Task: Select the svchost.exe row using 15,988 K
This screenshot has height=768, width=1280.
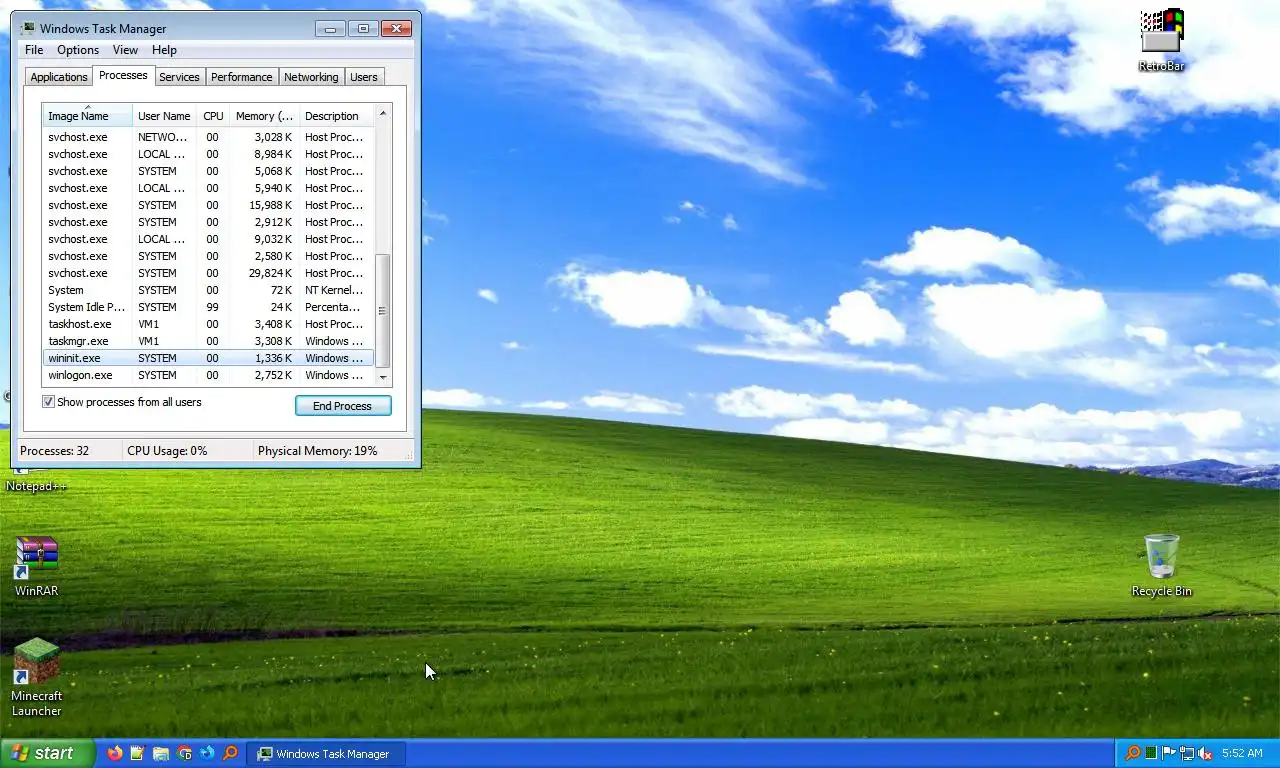Action: pos(208,205)
